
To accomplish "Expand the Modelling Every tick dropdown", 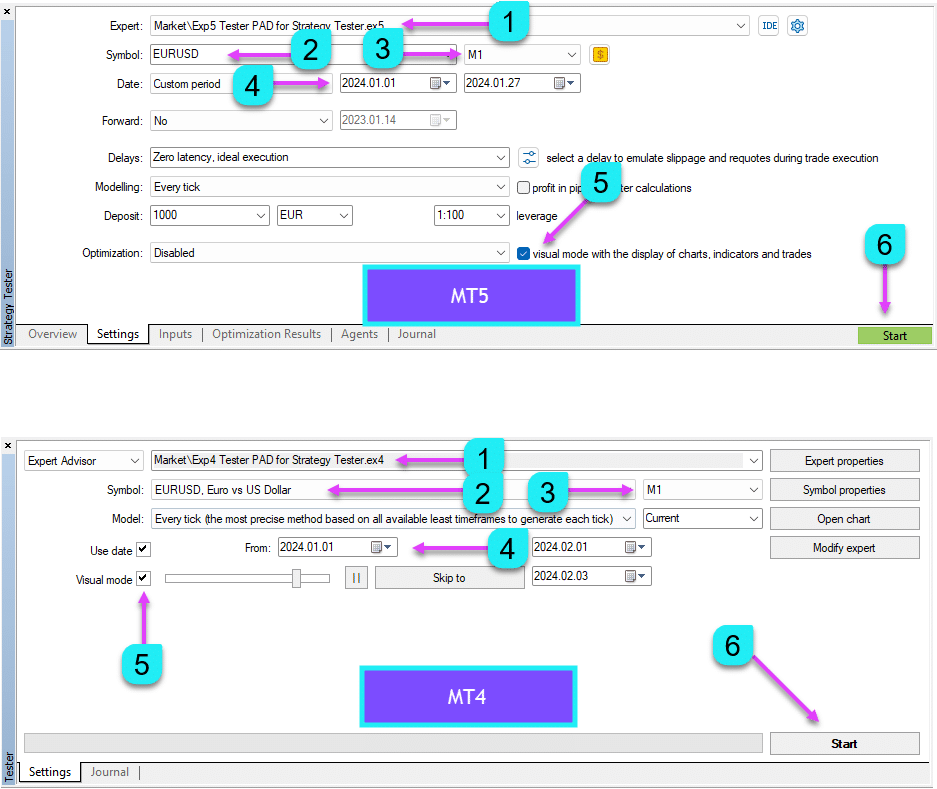I will click(501, 187).
